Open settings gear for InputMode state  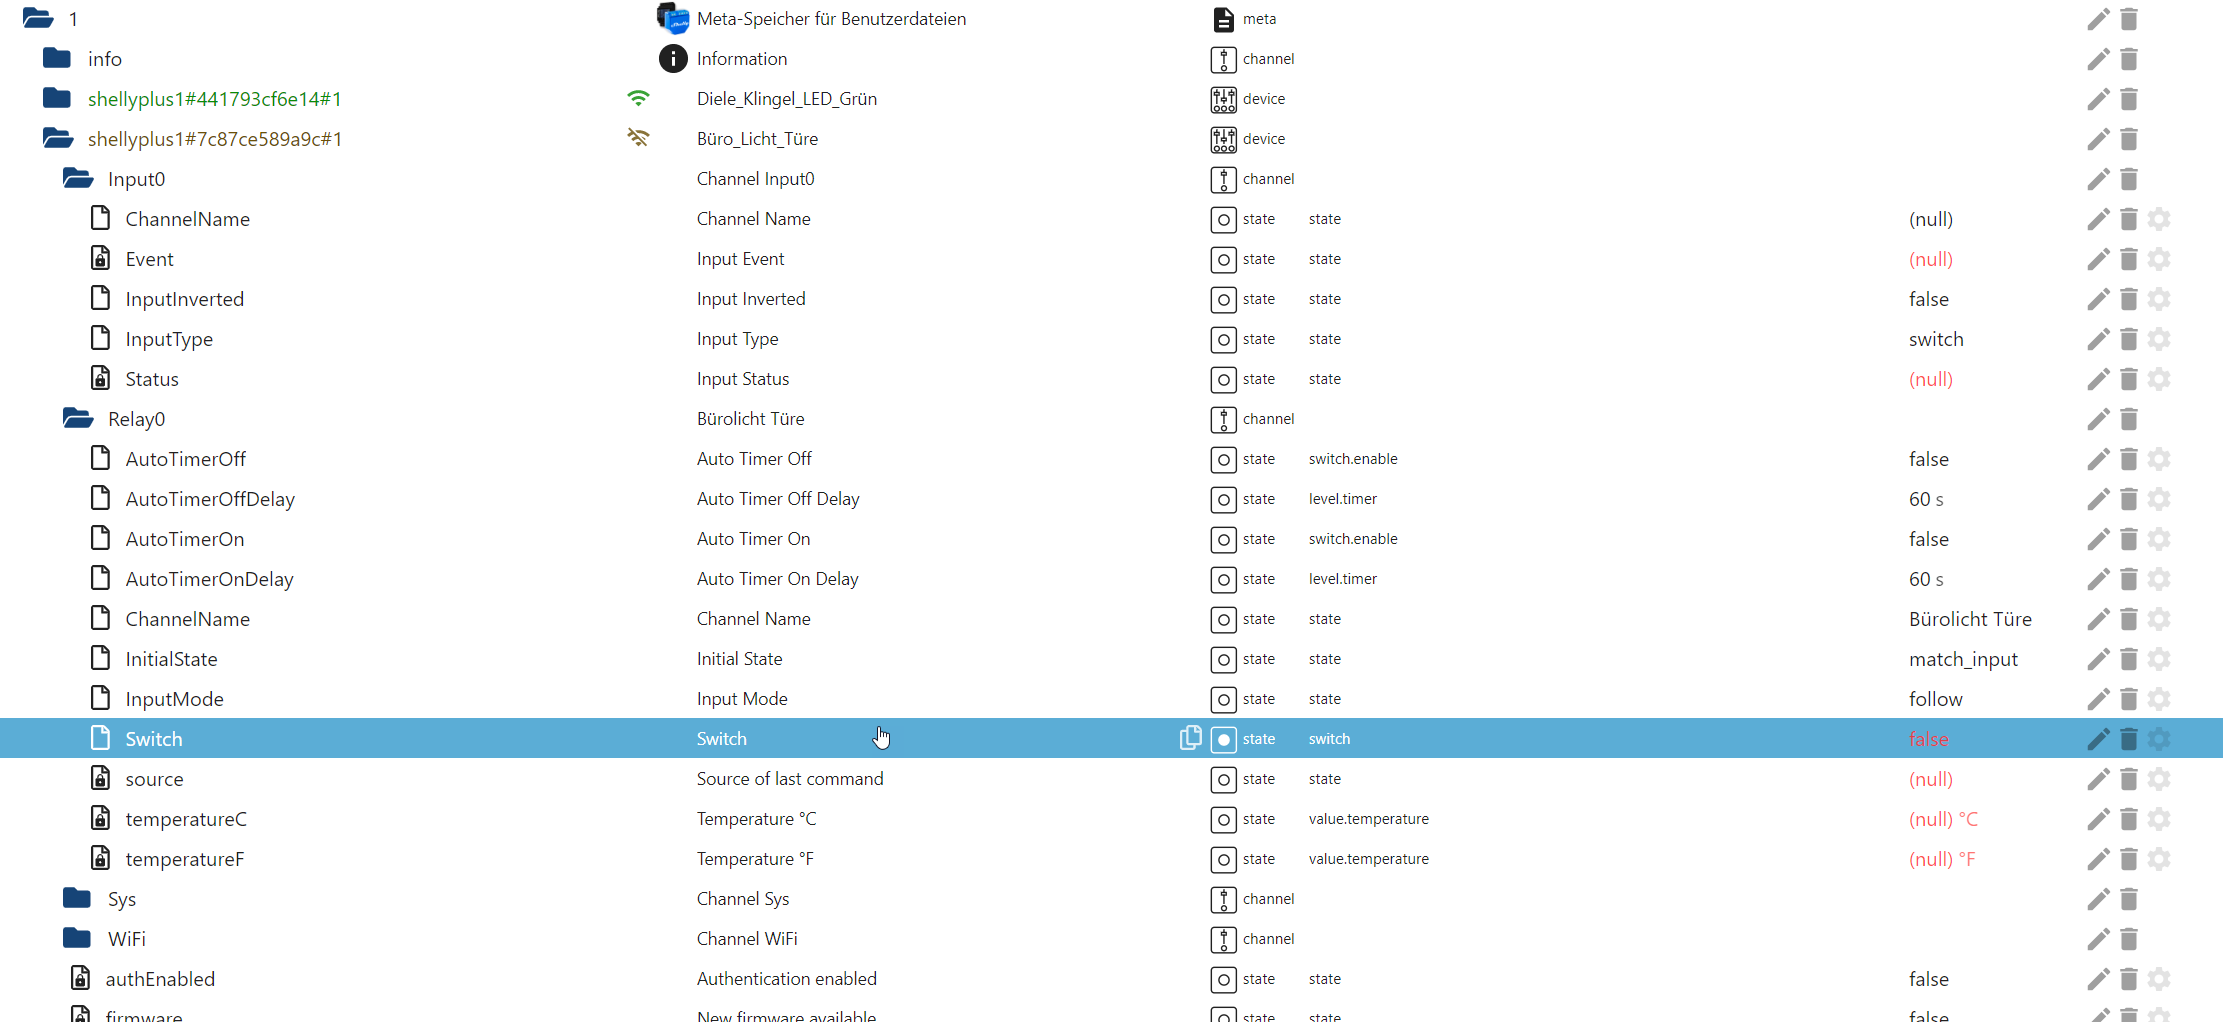pyautogui.click(x=2159, y=699)
